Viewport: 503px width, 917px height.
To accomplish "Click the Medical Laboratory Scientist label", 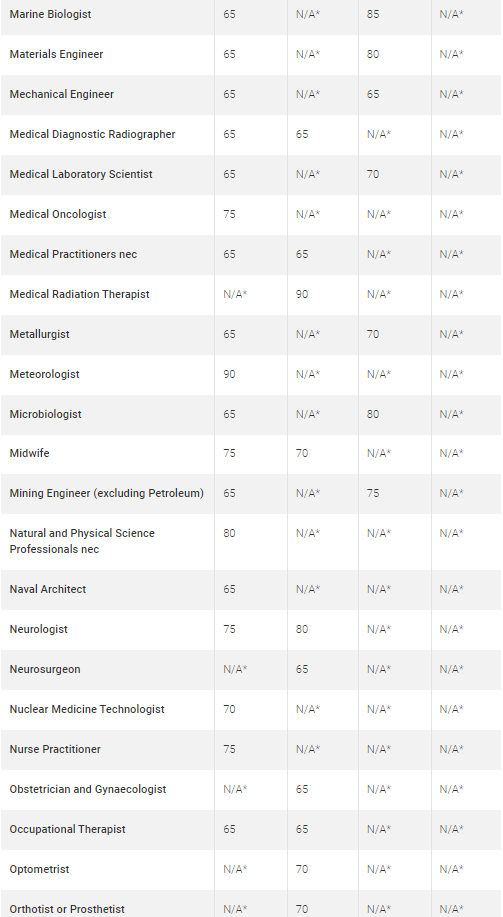I will [x=81, y=174].
